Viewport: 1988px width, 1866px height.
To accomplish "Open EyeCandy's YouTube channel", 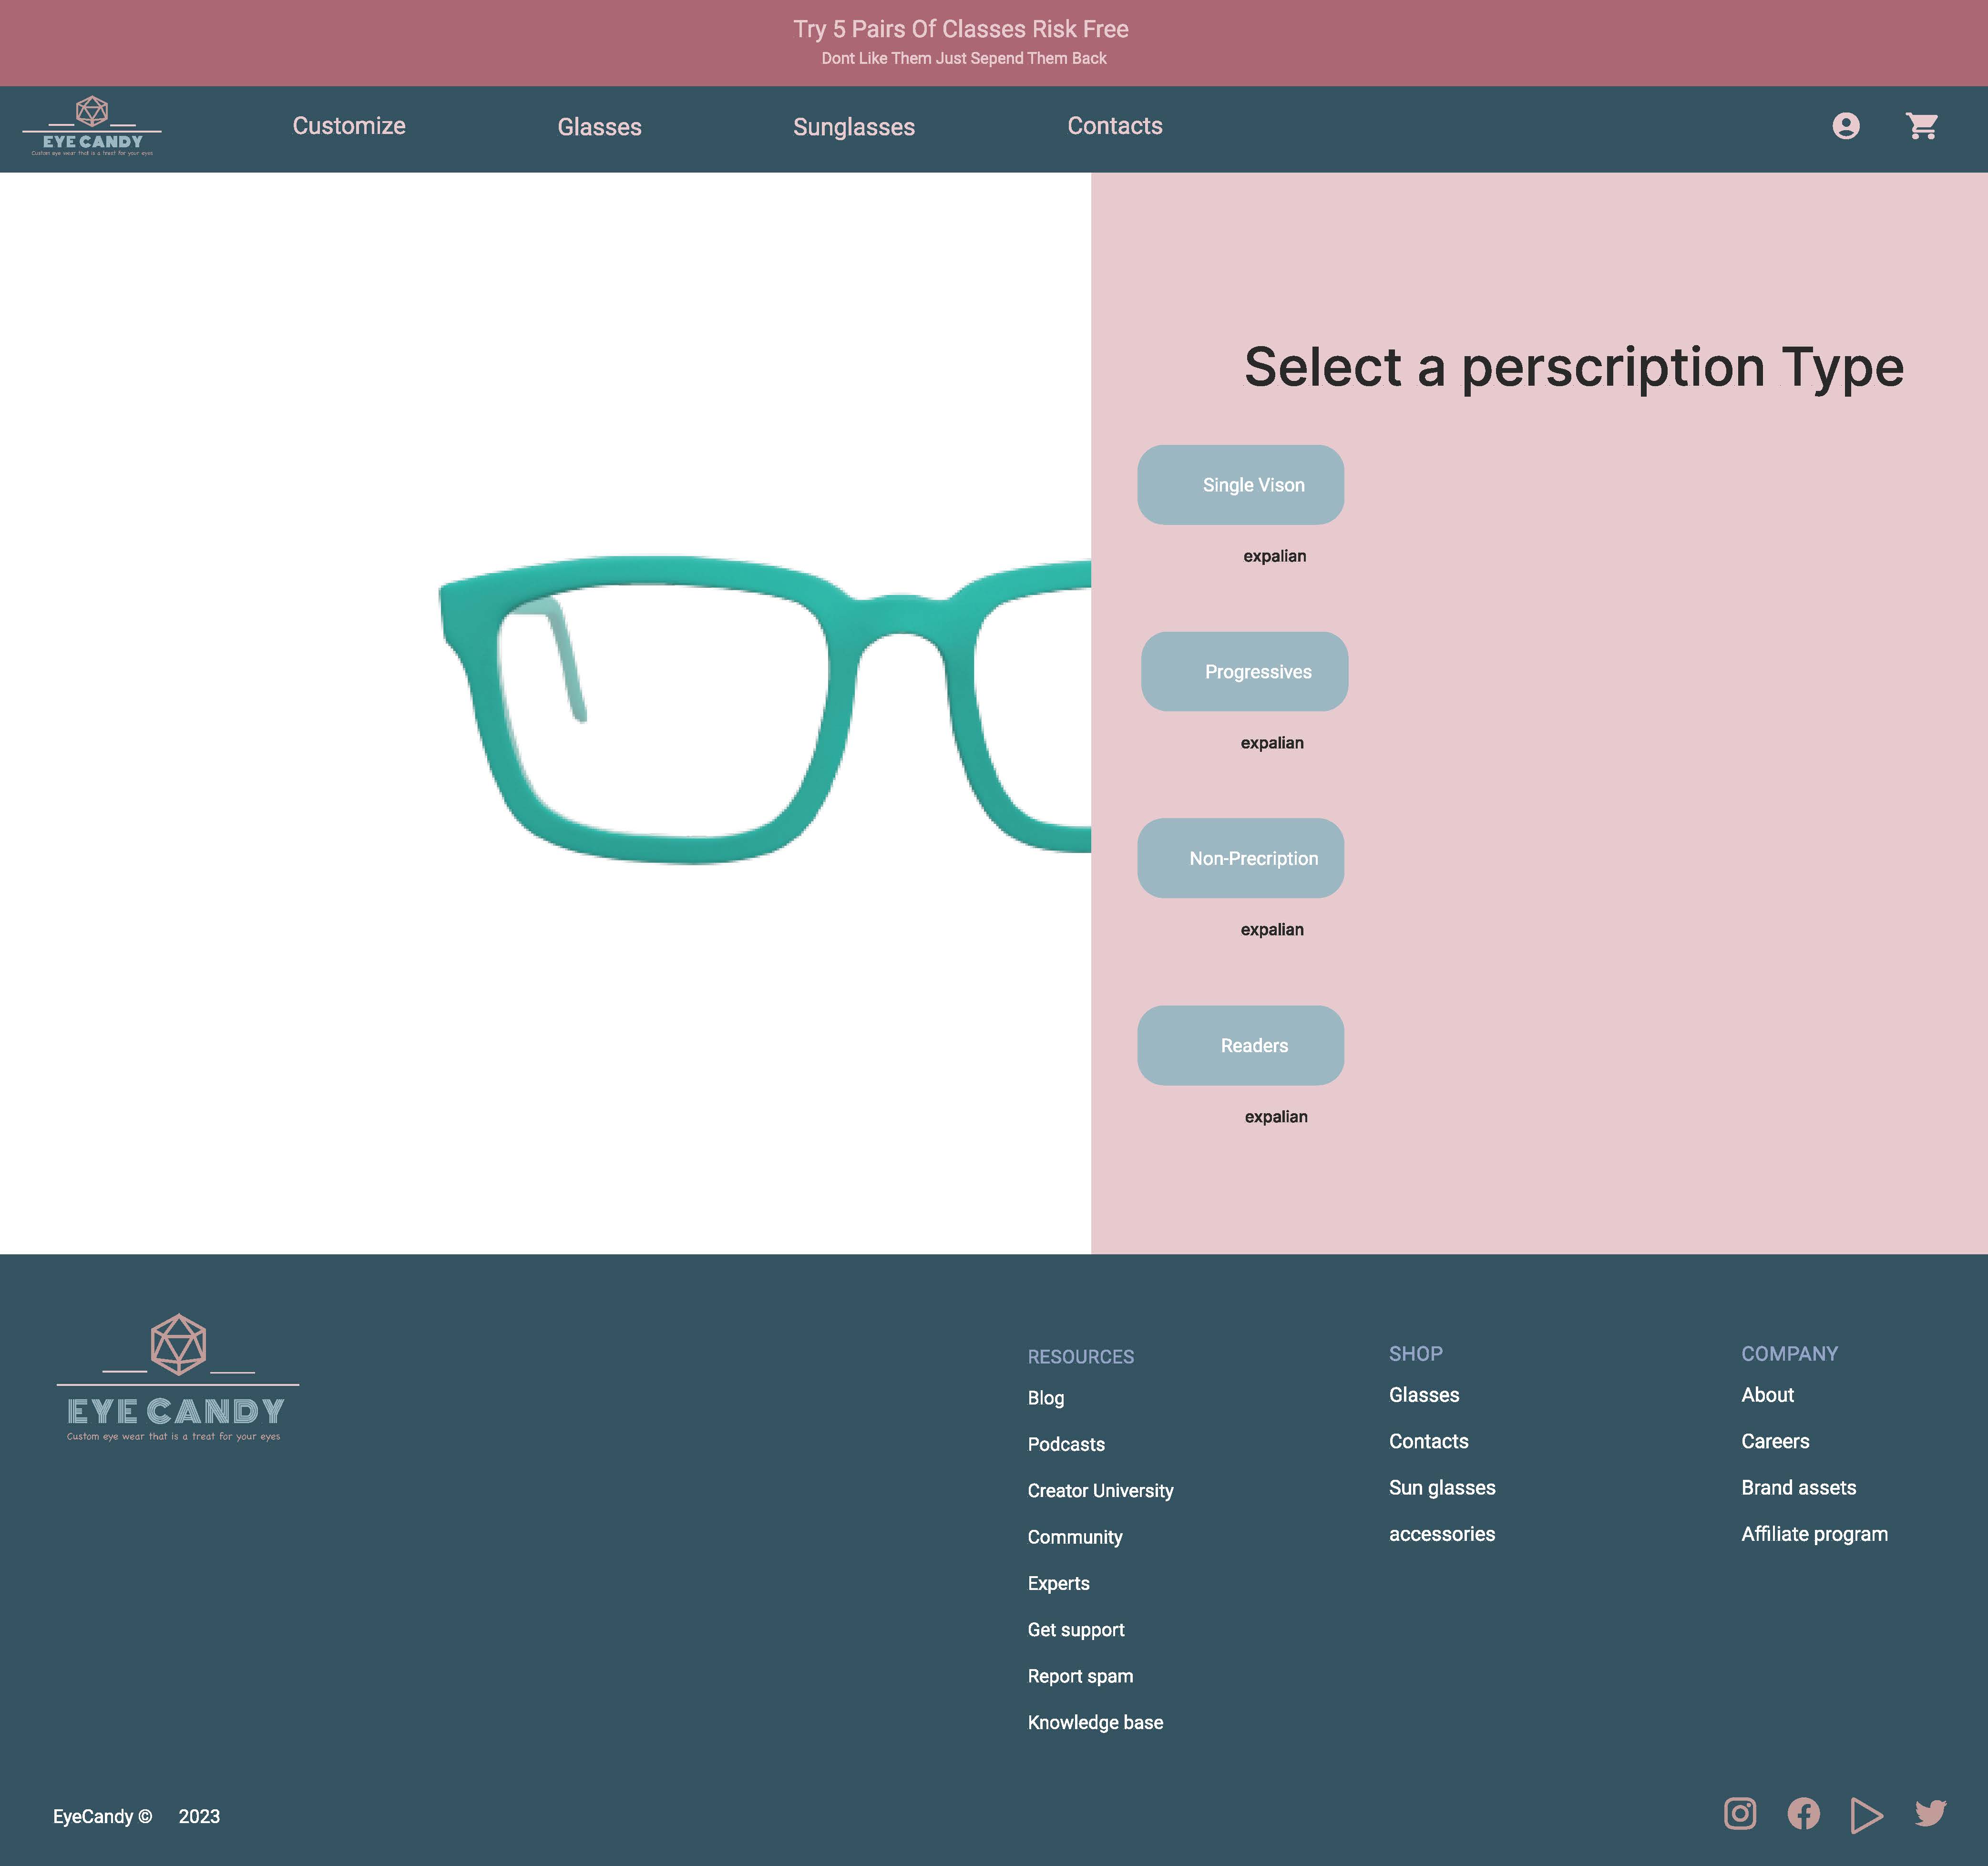I will tap(1868, 1816).
